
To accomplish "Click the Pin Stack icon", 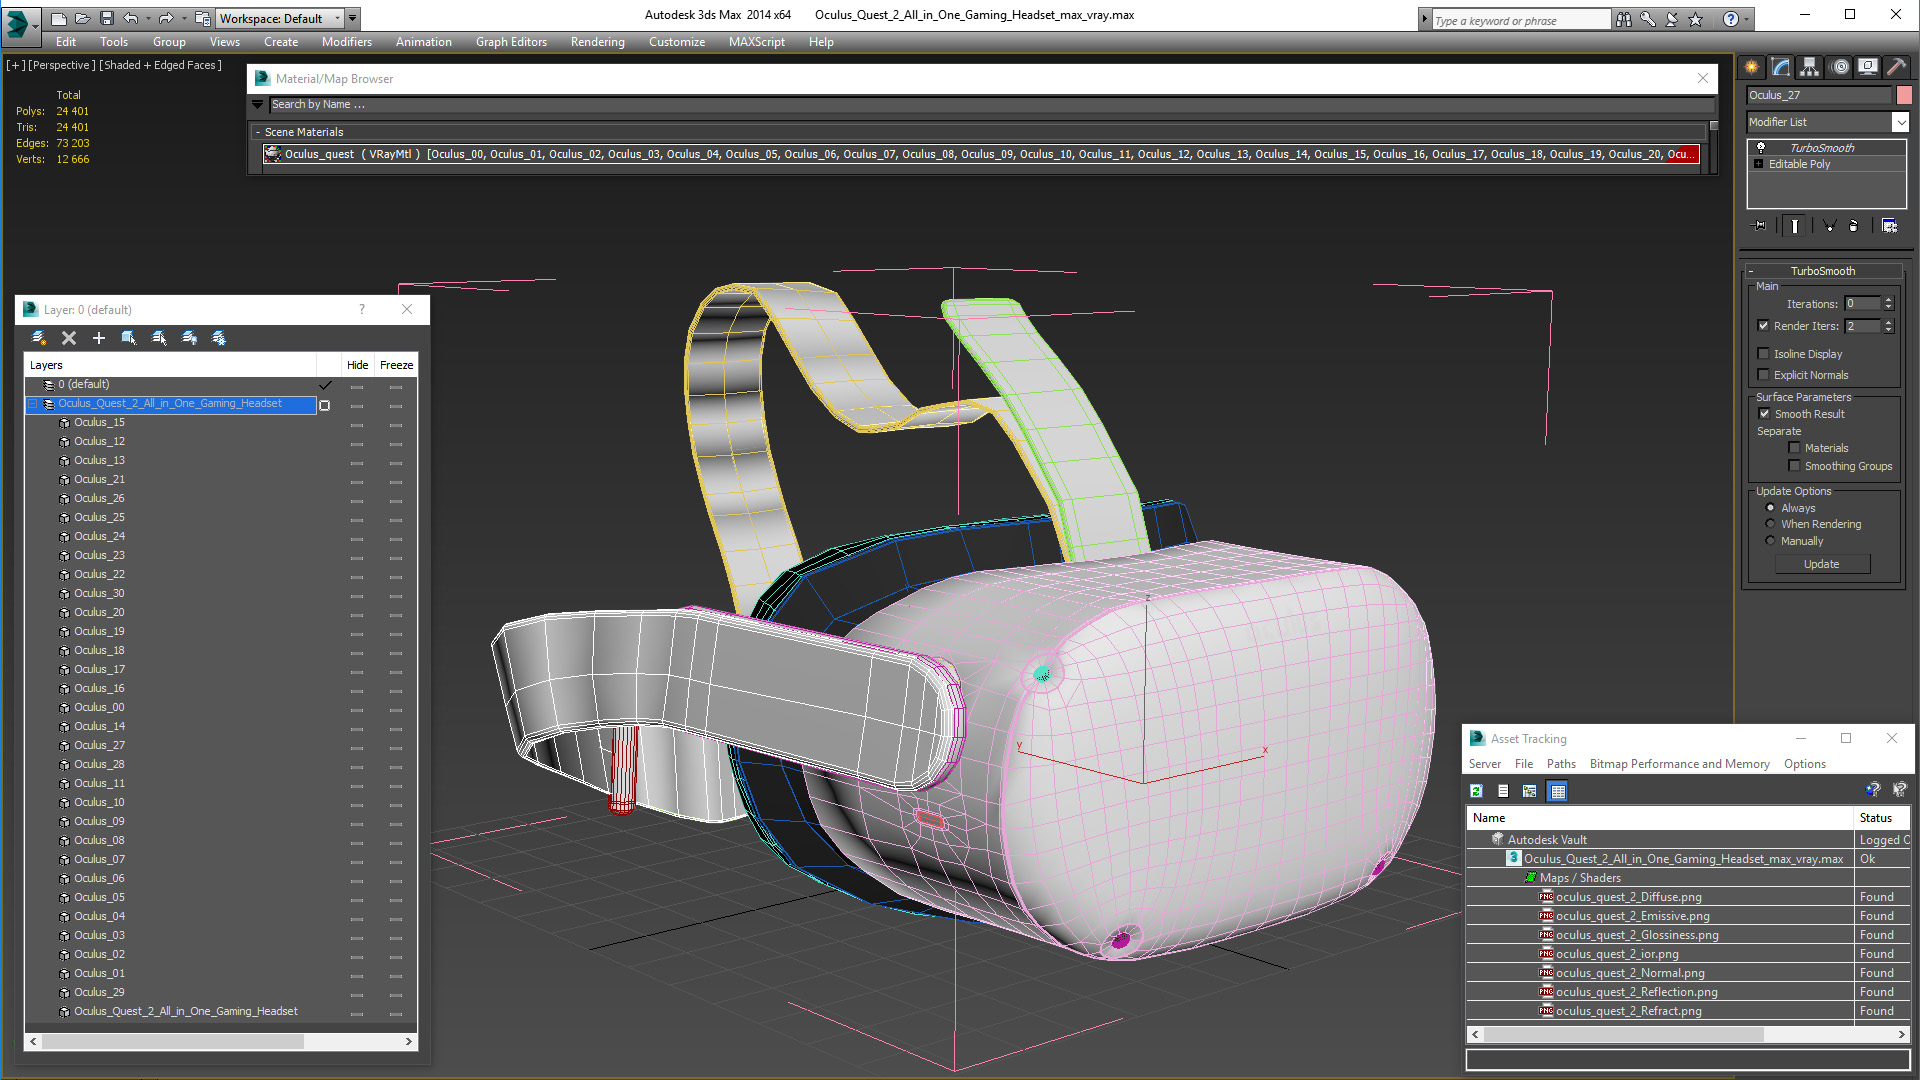I will point(1760,226).
